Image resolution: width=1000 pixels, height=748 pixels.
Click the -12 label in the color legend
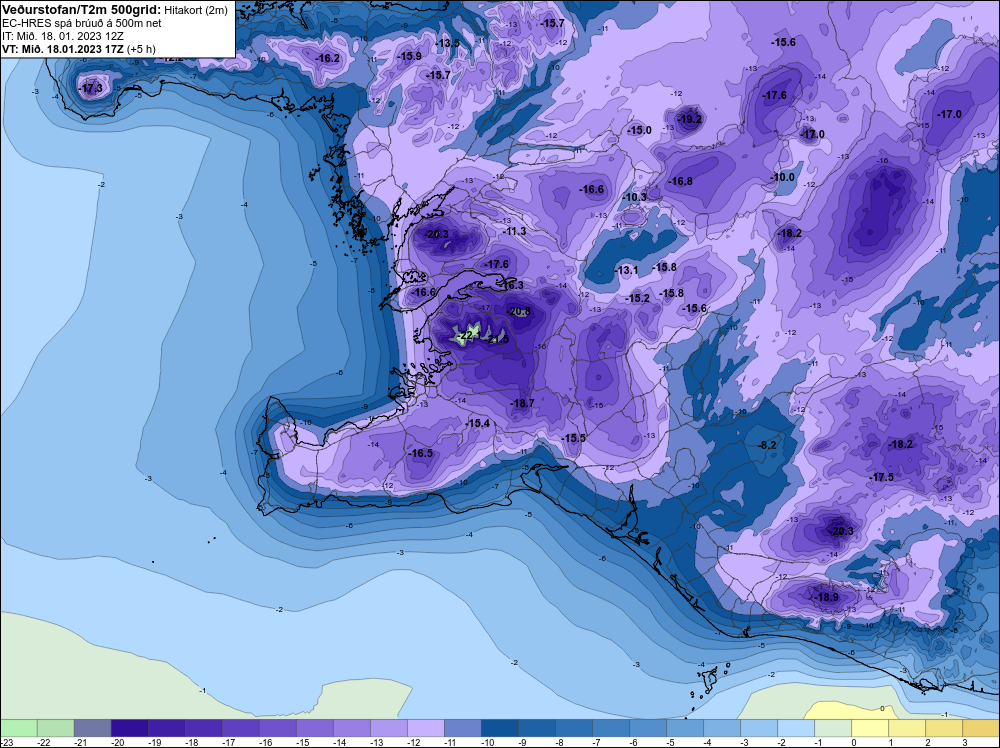413,742
